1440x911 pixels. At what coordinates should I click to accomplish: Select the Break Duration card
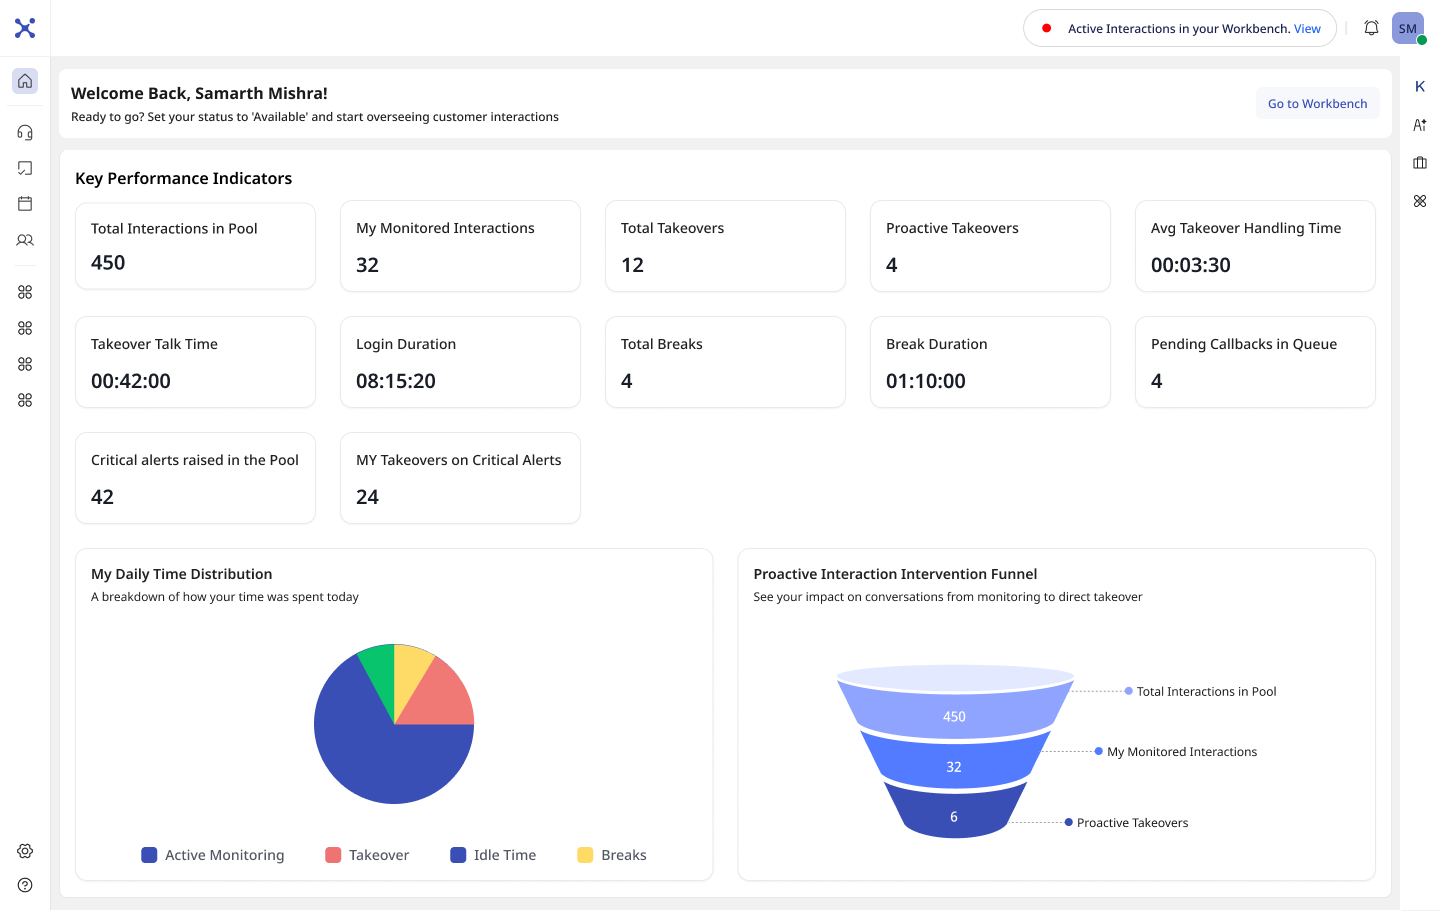990,362
